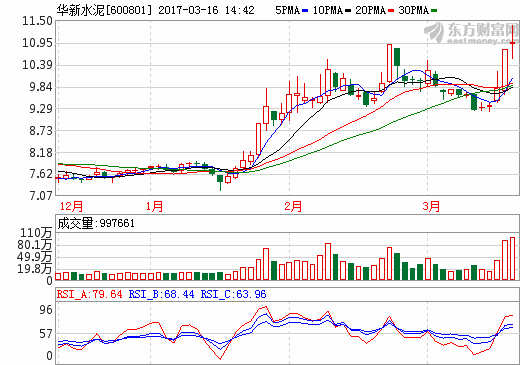This screenshot has width=520, height=365.
Task: Click the eastmoney watermark logo
Action: pyautogui.click(x=471, y=33)
